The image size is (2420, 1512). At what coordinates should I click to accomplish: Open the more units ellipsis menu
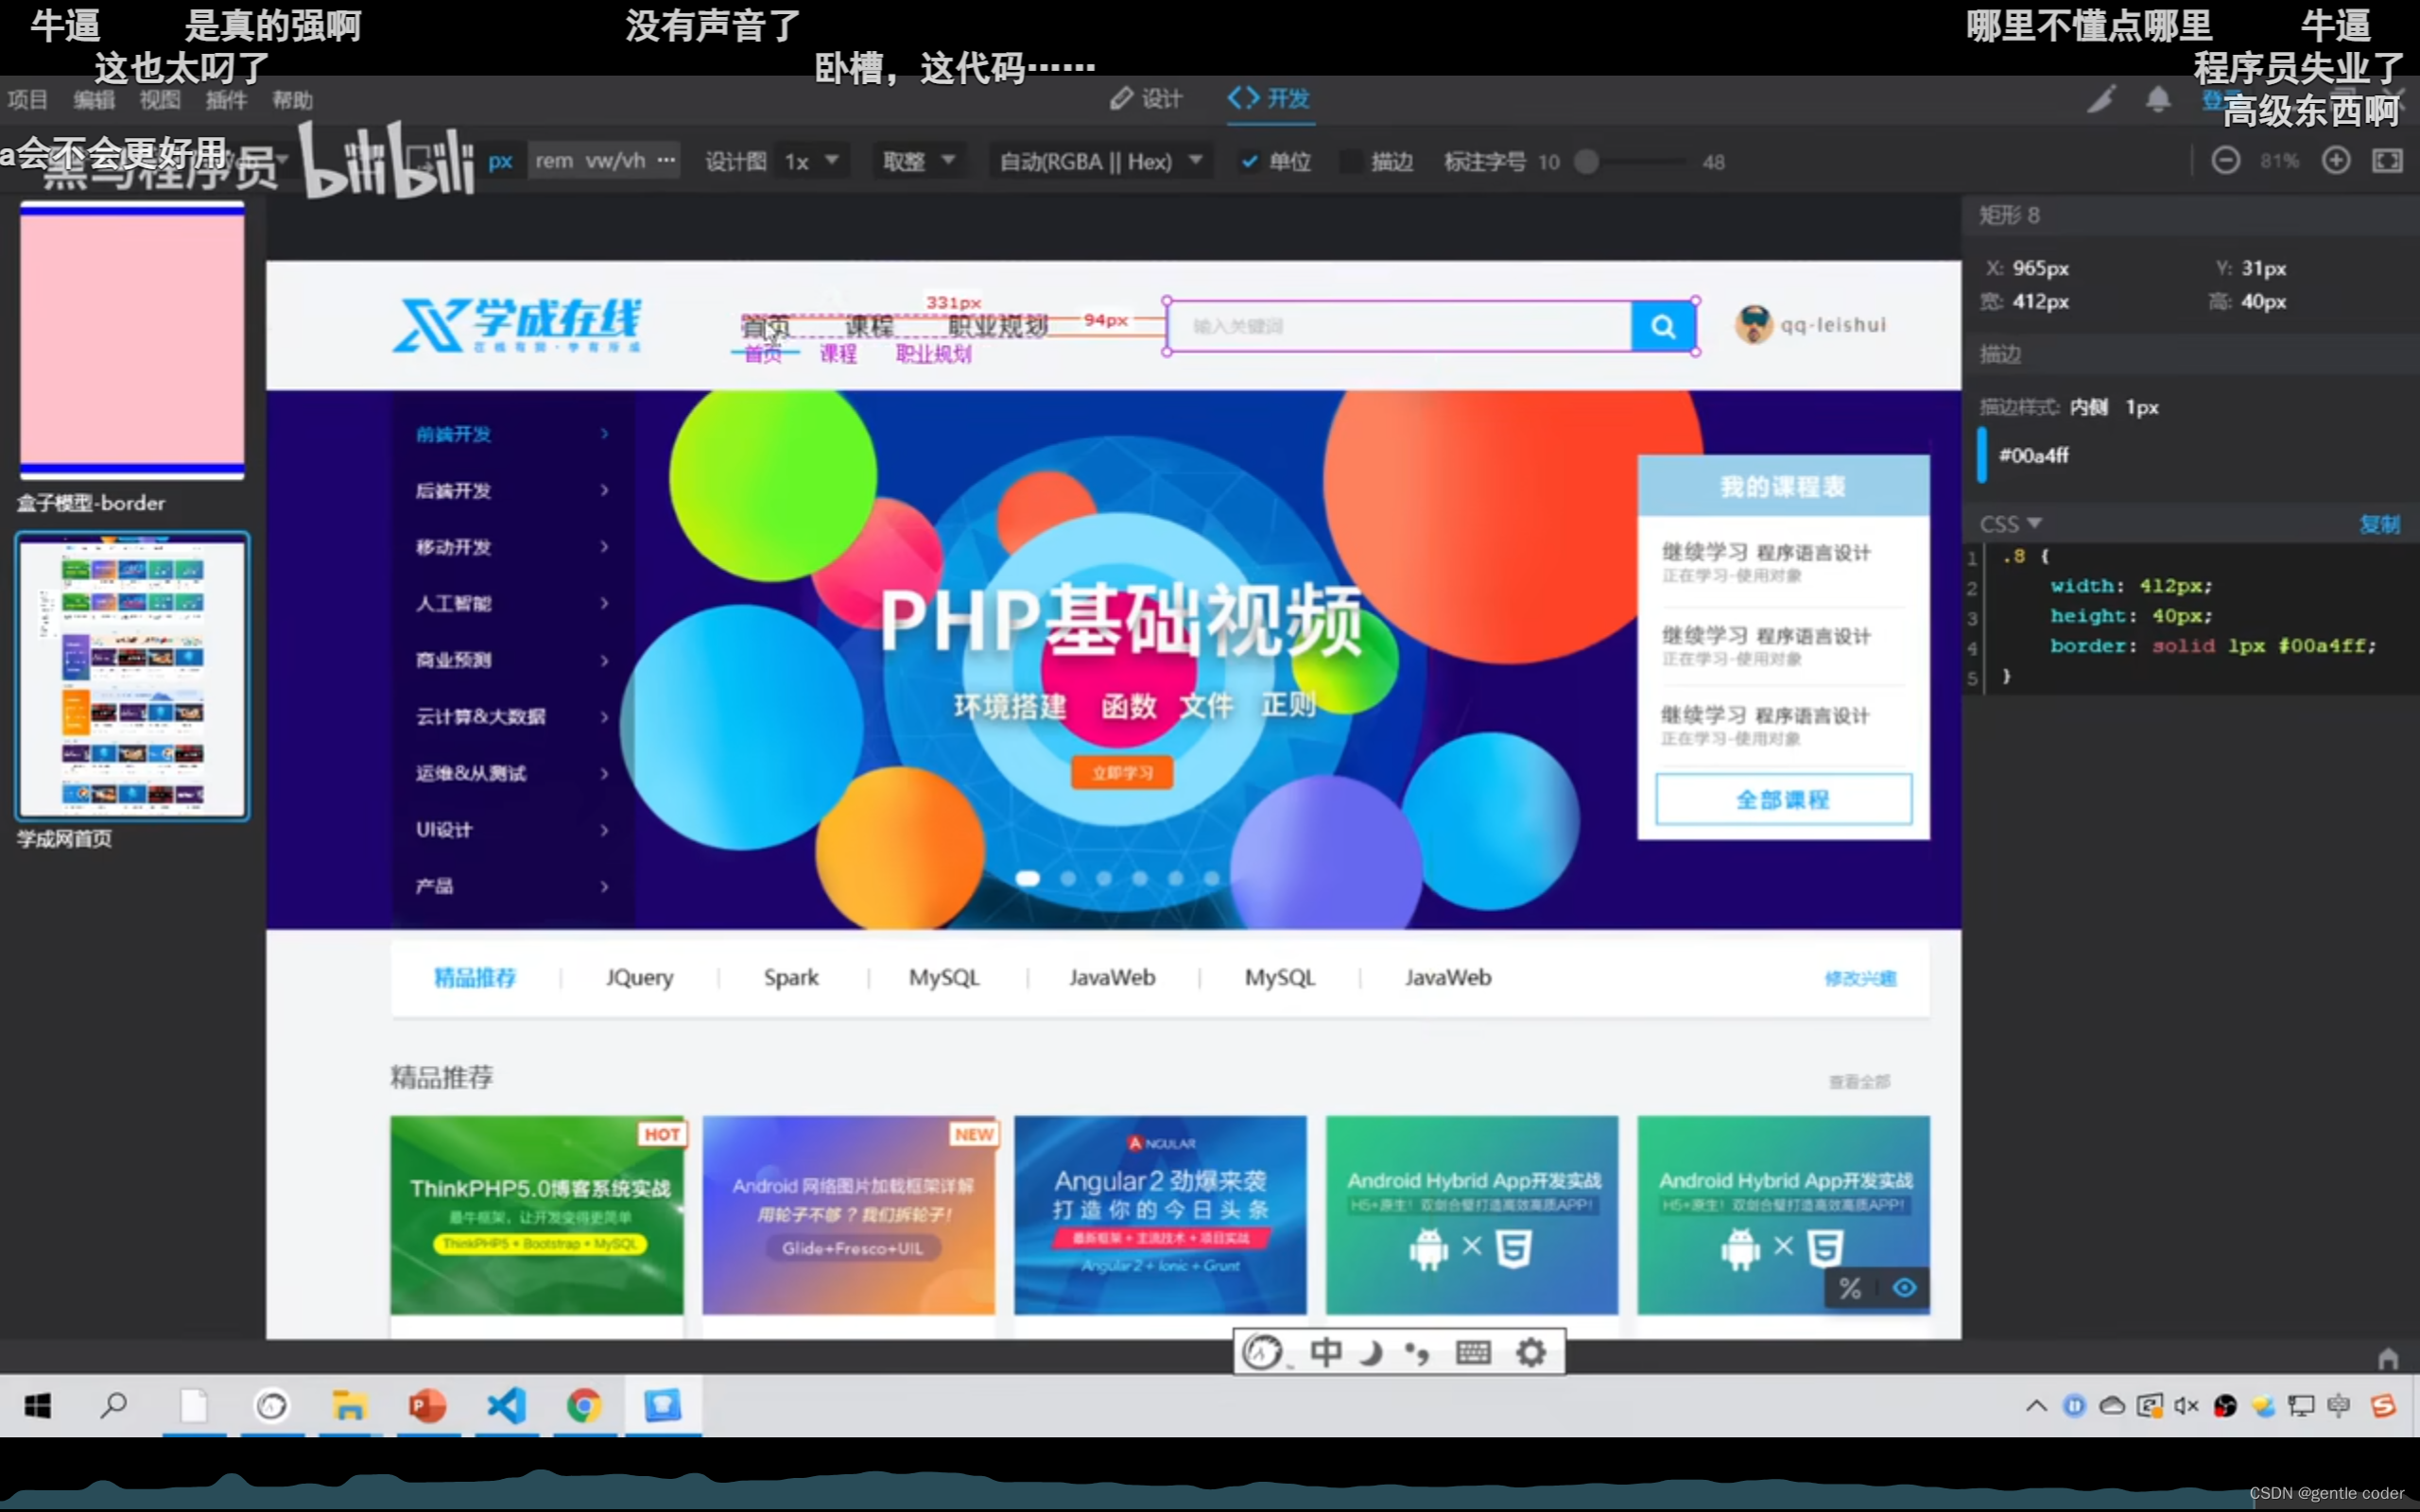point(666,160)
